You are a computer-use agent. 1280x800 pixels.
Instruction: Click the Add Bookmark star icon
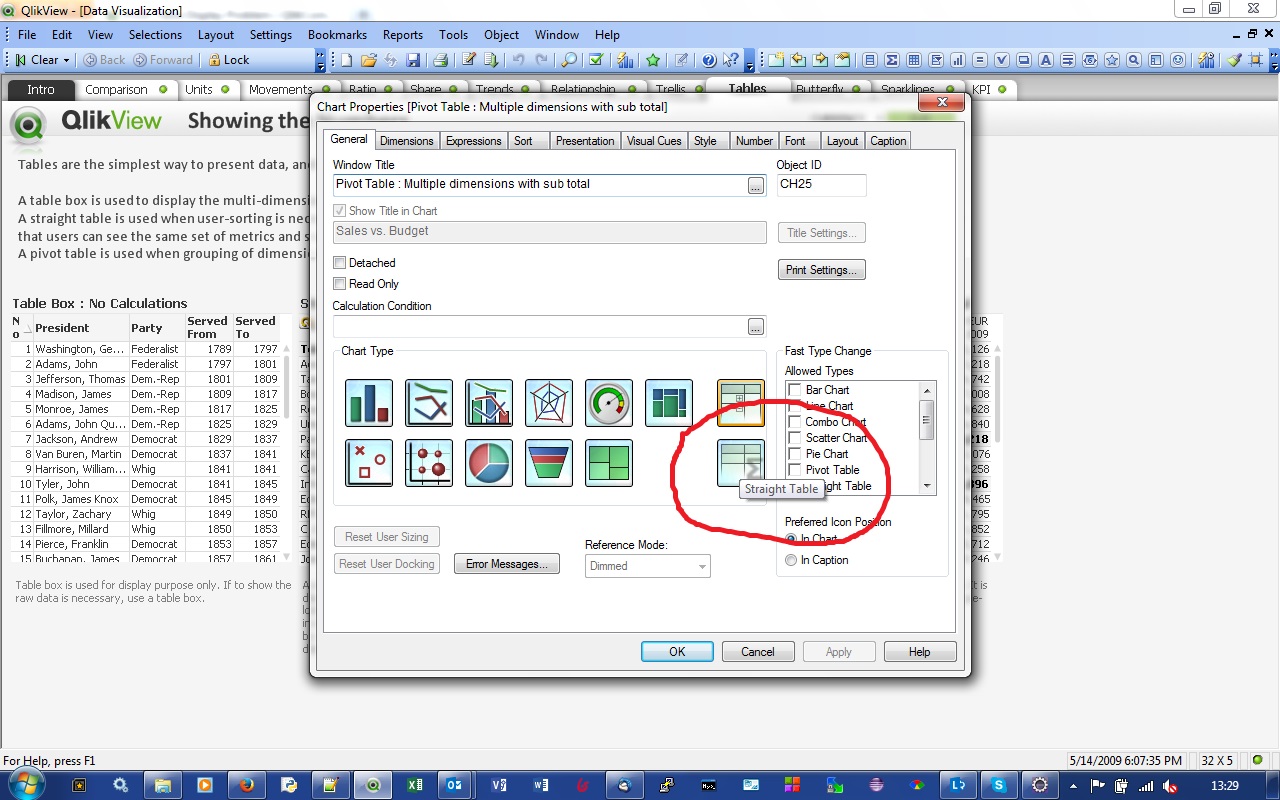click(653, 60)
